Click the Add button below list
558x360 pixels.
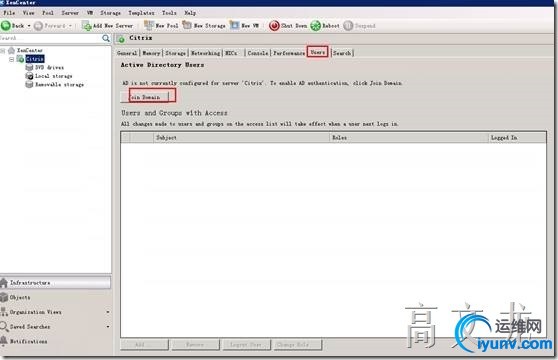pyautogui.click(x=144, y=345)
